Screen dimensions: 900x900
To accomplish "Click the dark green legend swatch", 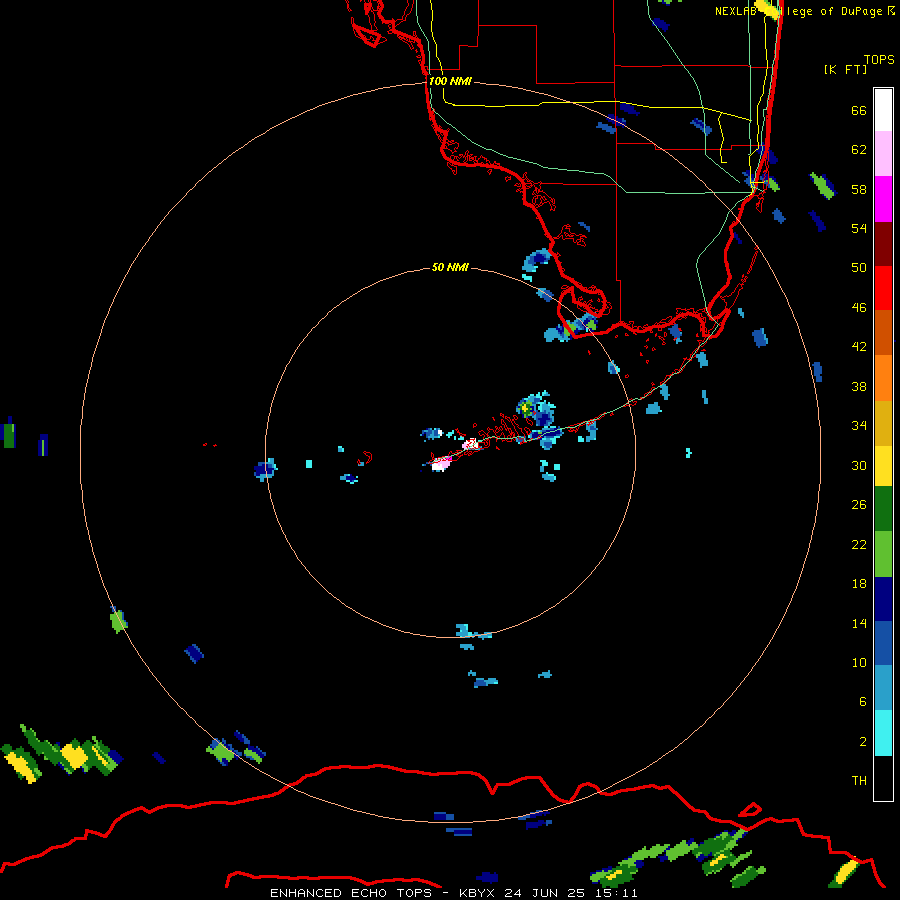I will 883,509.
